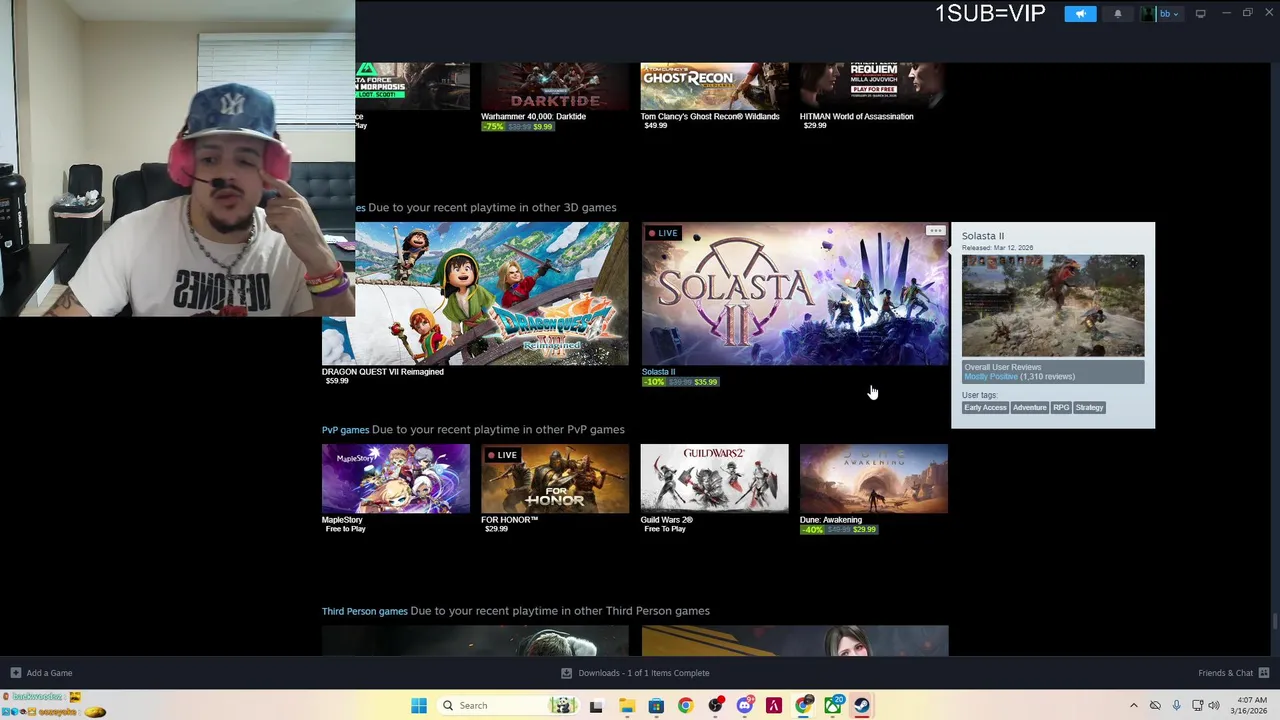The image size is (1280, 720).
Task: Open the ellipsis options on Solasta II capsule
Action: click(x=935, y=231)
